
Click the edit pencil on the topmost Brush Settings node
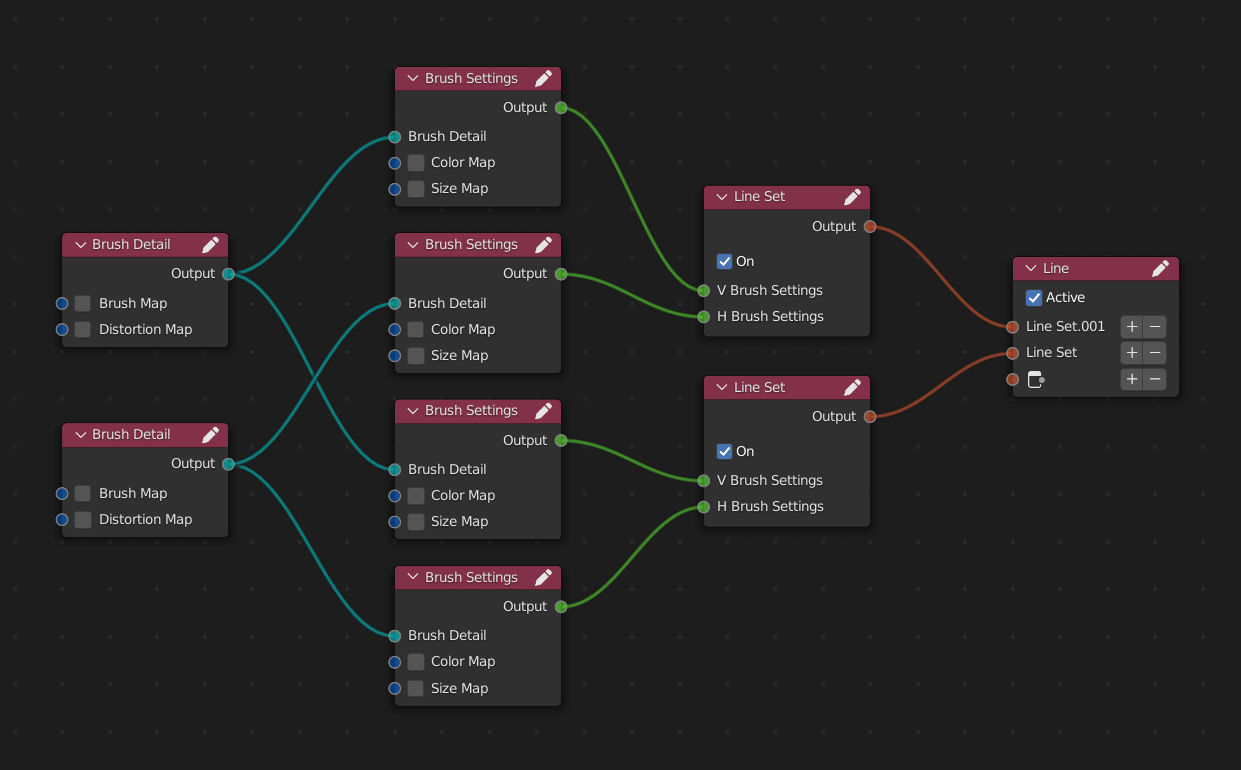click(543, 78)
